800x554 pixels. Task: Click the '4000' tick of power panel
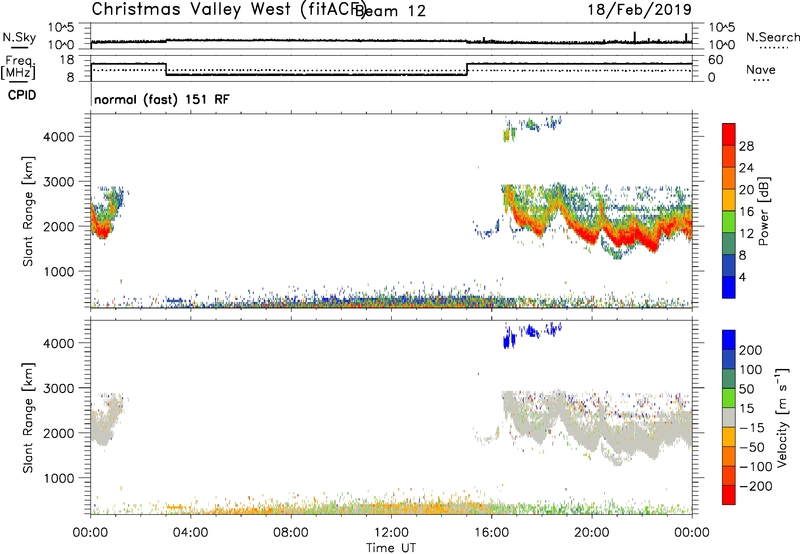[x=59, y=137]
